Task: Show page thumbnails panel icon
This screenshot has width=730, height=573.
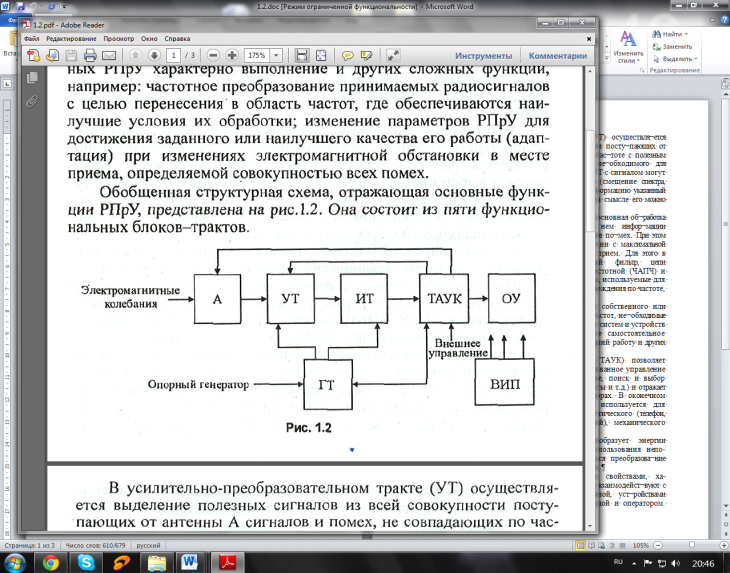Action: 32,77
